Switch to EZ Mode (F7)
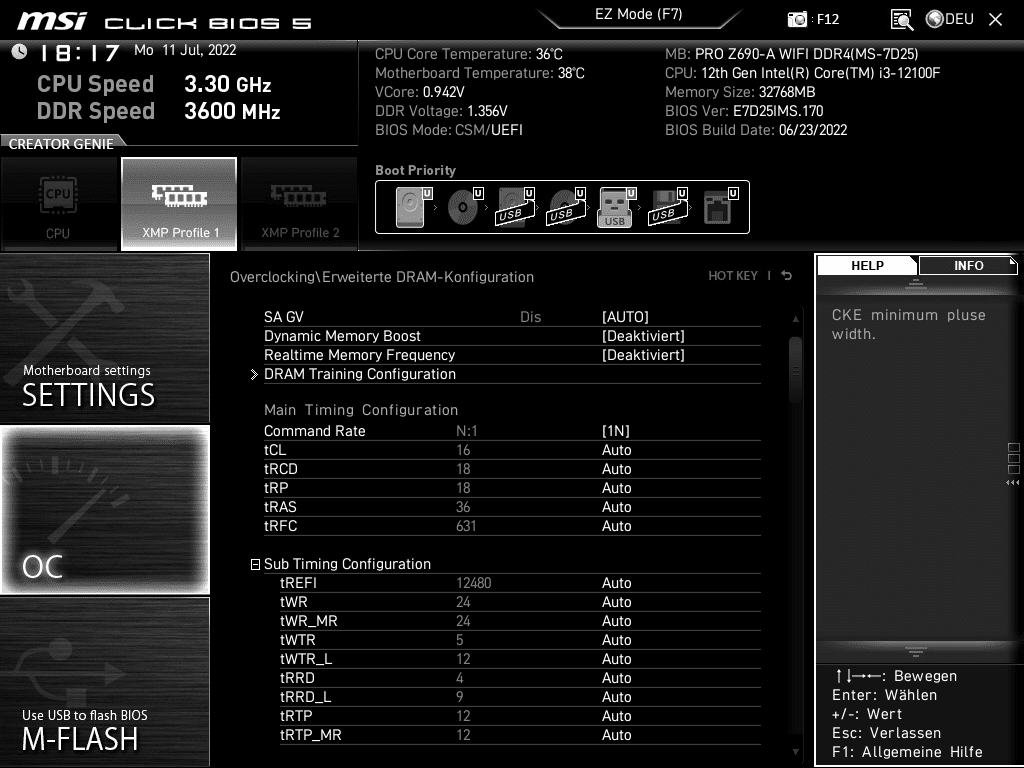 (x=638, y=14)
